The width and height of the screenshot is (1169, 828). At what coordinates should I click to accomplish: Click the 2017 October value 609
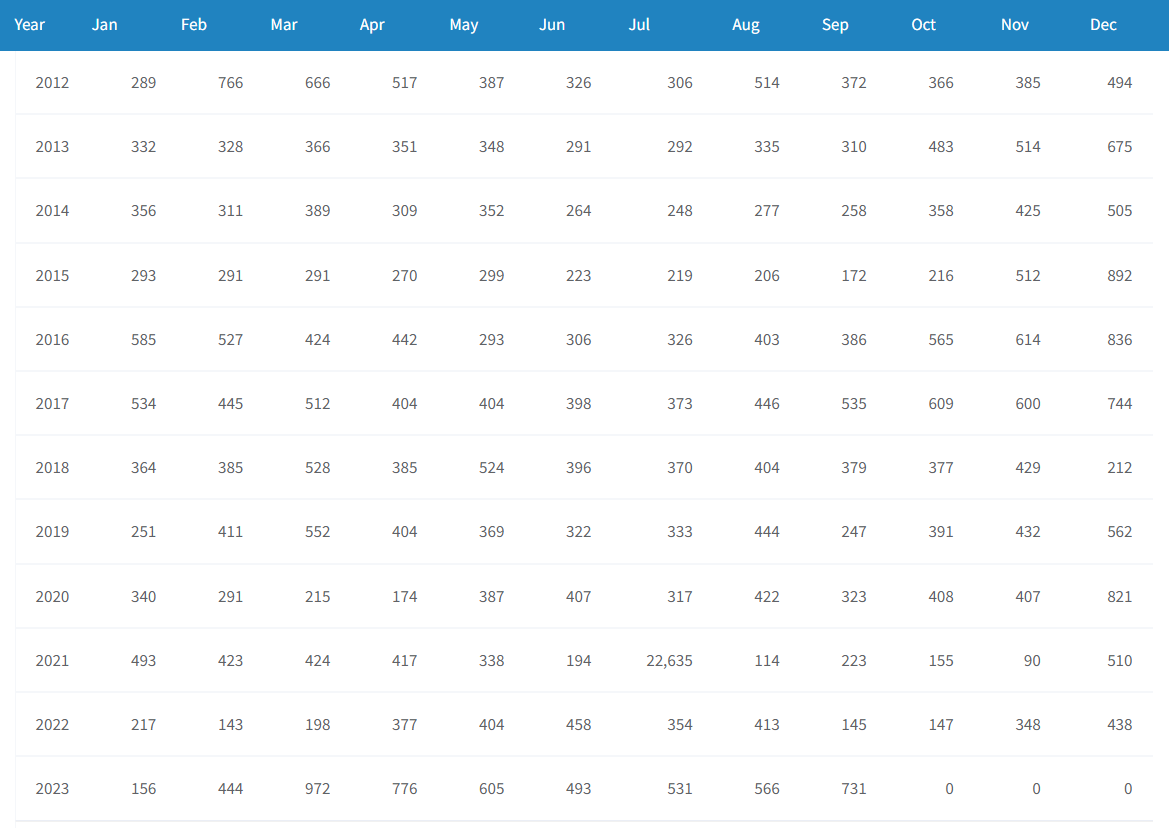pos(941,404)
